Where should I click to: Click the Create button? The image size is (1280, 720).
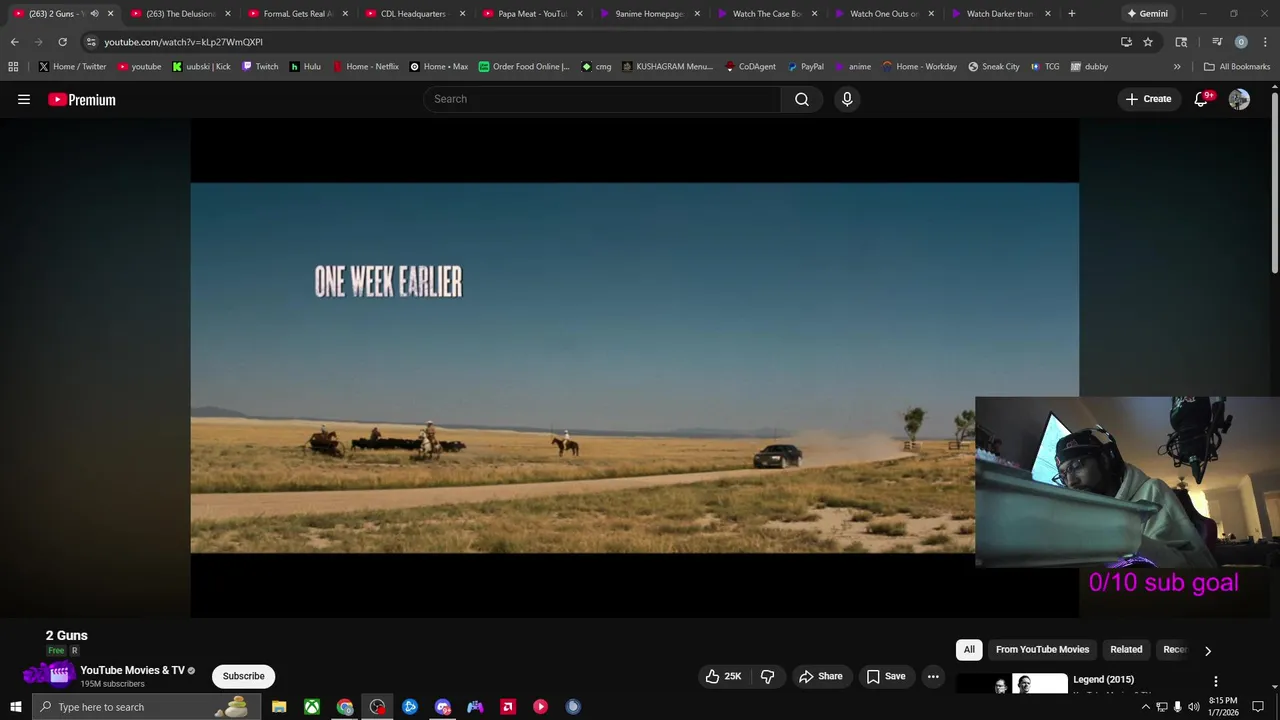click(x=1148, y=99)
